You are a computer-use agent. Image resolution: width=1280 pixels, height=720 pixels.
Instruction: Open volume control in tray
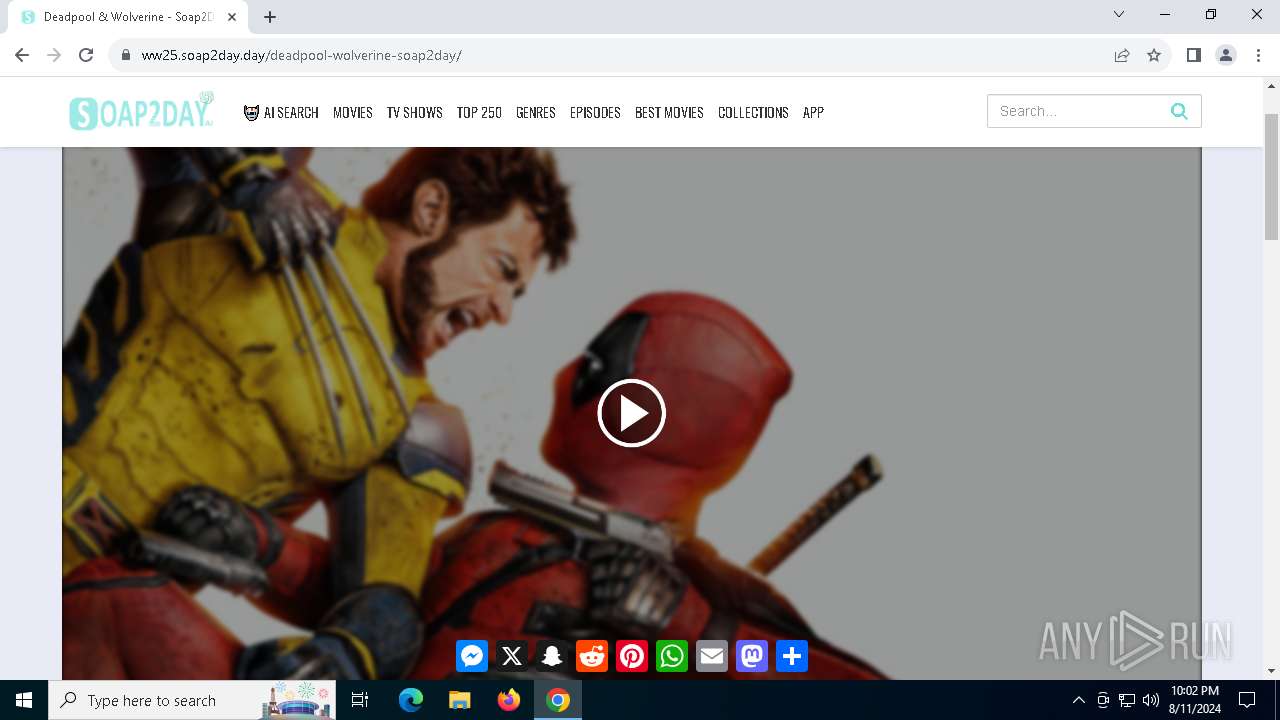click(x=1151, y=700)
